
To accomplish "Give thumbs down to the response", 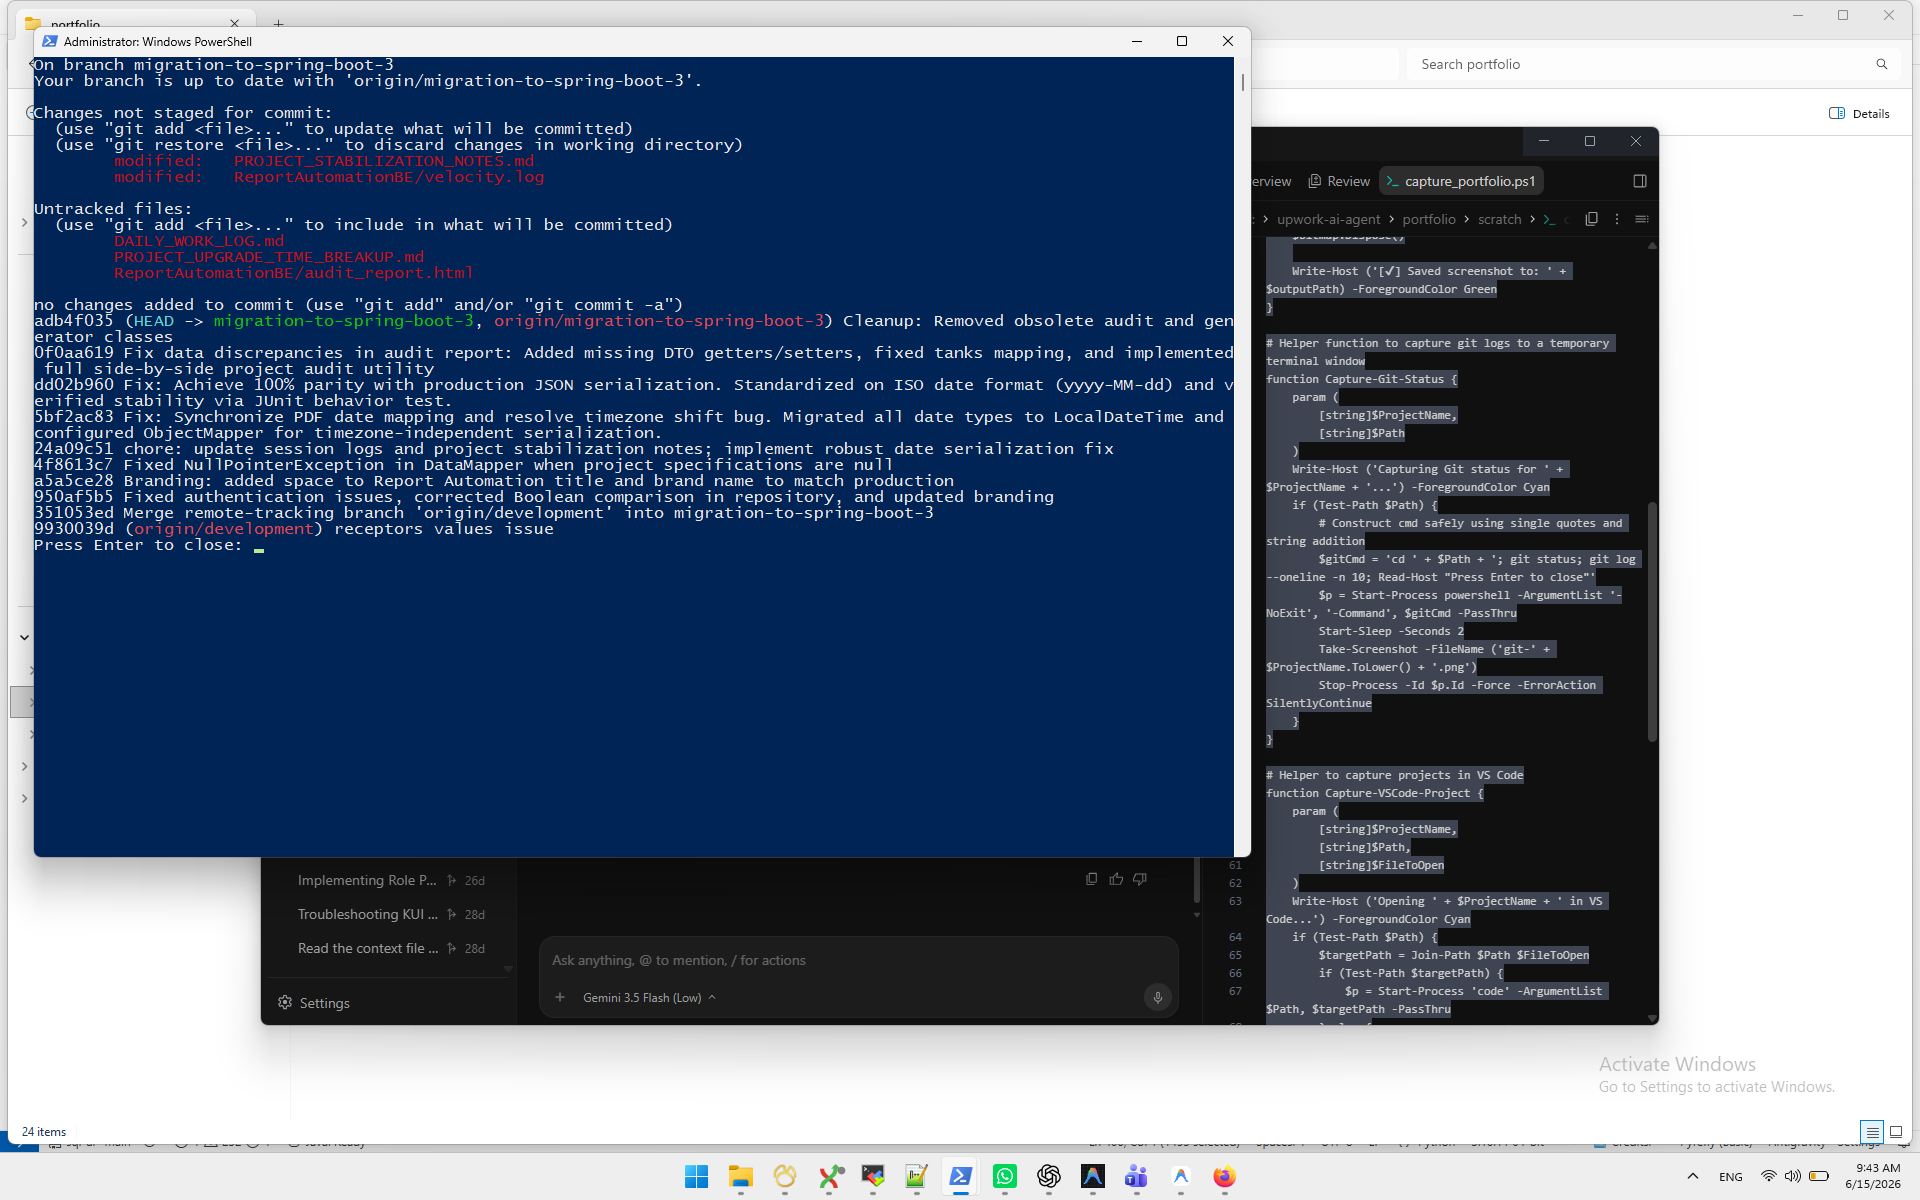I will pyautogui.click(x=1140, y=879).
